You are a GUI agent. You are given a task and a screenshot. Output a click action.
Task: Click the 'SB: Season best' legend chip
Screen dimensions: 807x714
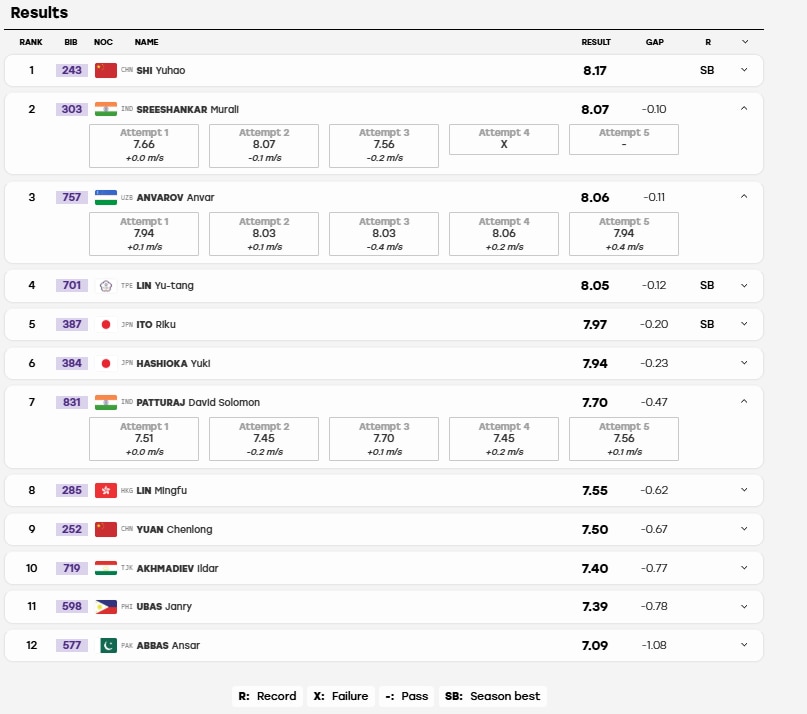point(493,696)
